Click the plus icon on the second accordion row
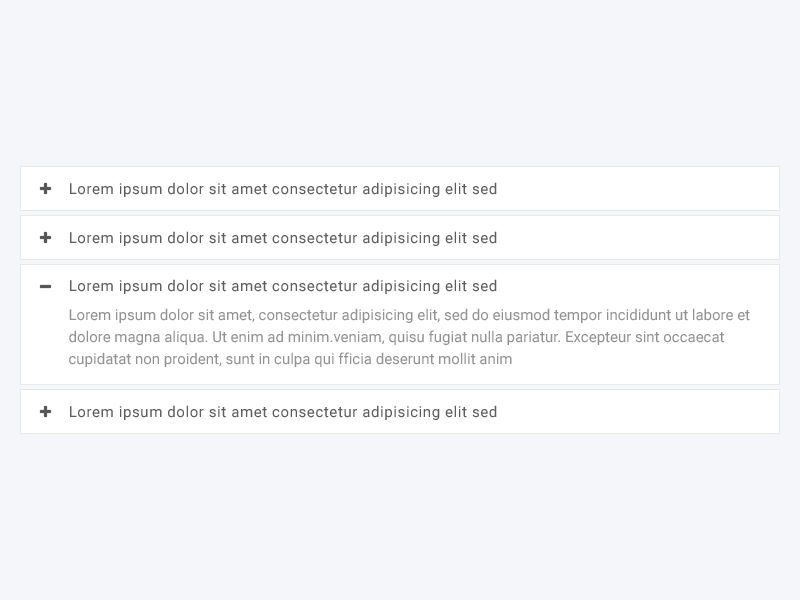 [45, 238]
